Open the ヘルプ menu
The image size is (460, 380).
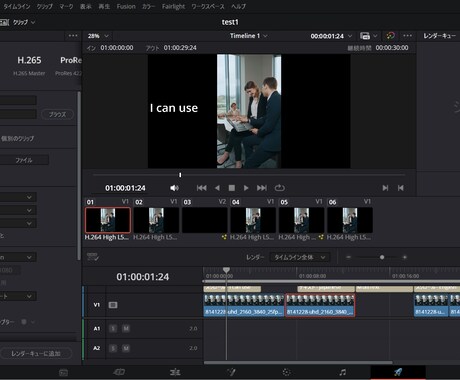[238, 6]
